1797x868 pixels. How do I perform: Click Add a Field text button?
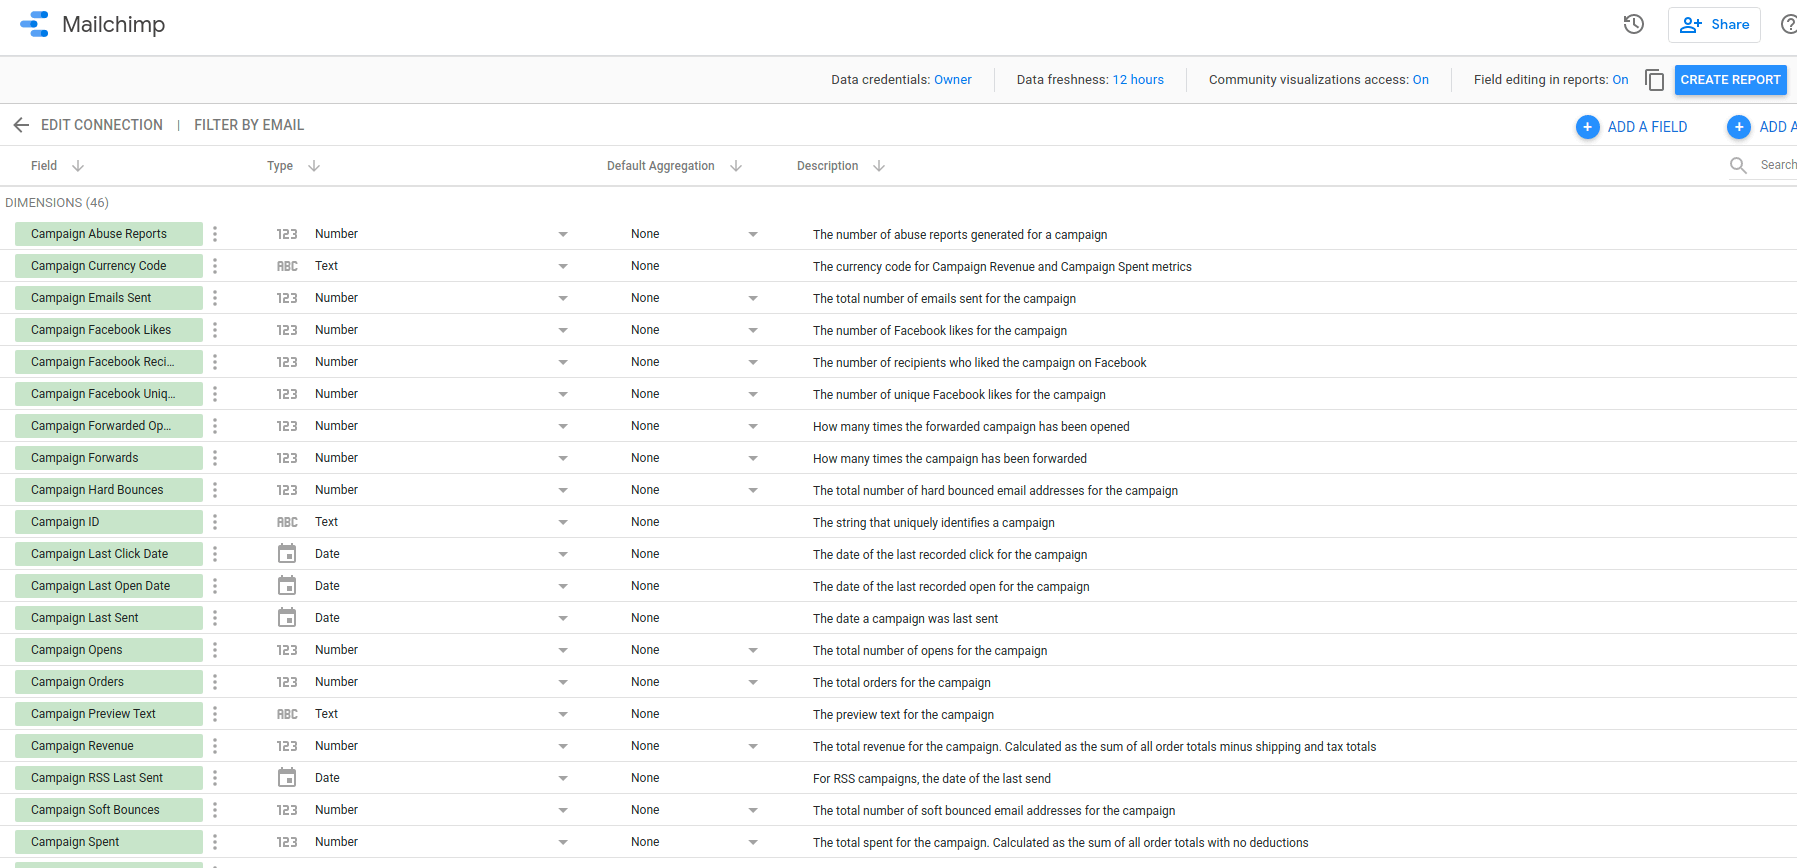pyautogui.click(x=1647, y=127)
